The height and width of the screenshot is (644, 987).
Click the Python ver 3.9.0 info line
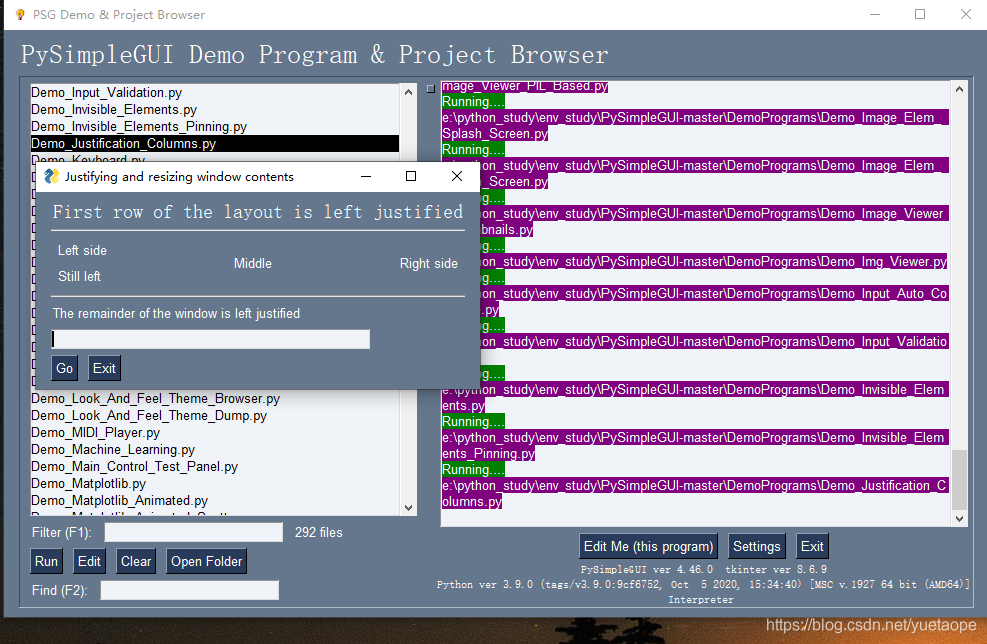(703, 584)
